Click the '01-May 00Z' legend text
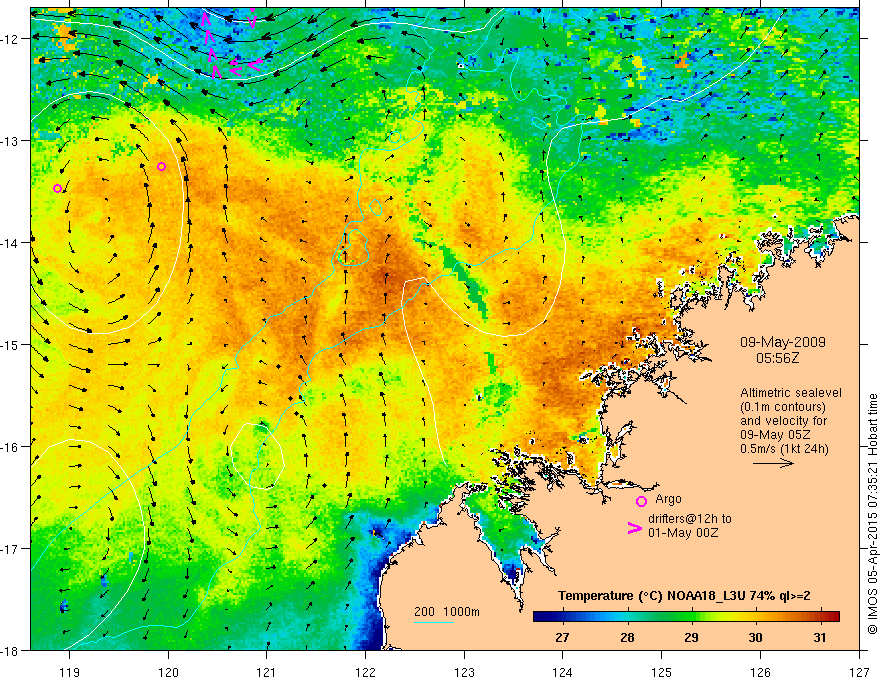The height and width of the screenshot is (680, 880). tap(683, 532)
